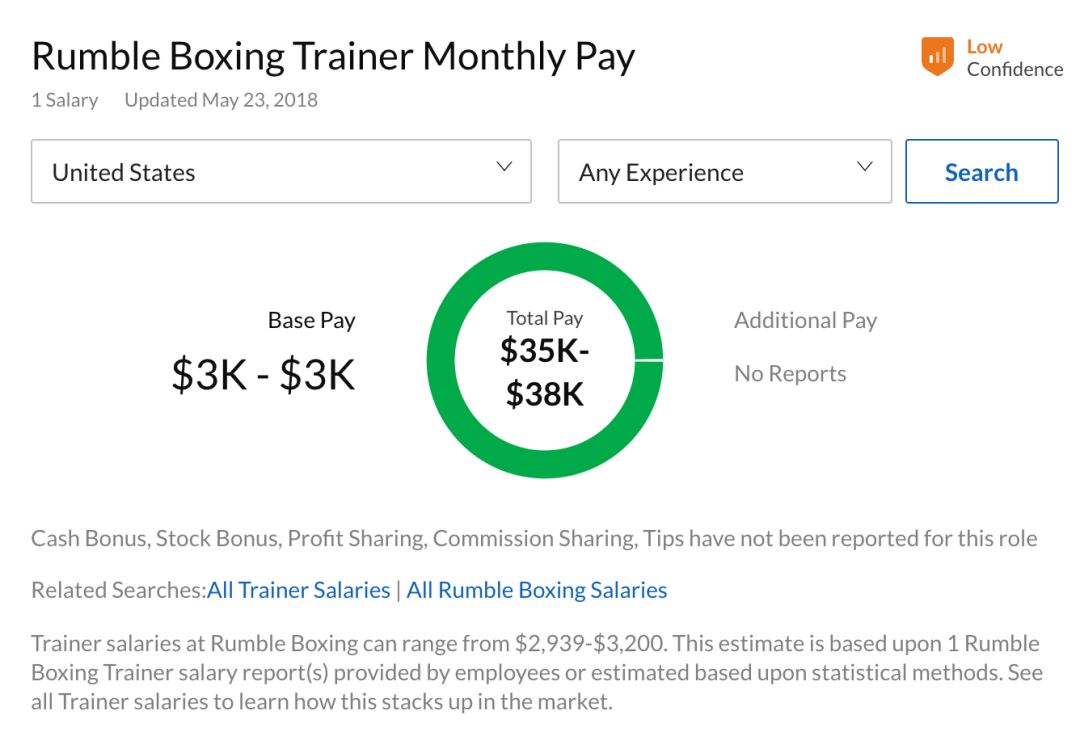
Task: Open the United States location dropdown
Action: [280, 172]
